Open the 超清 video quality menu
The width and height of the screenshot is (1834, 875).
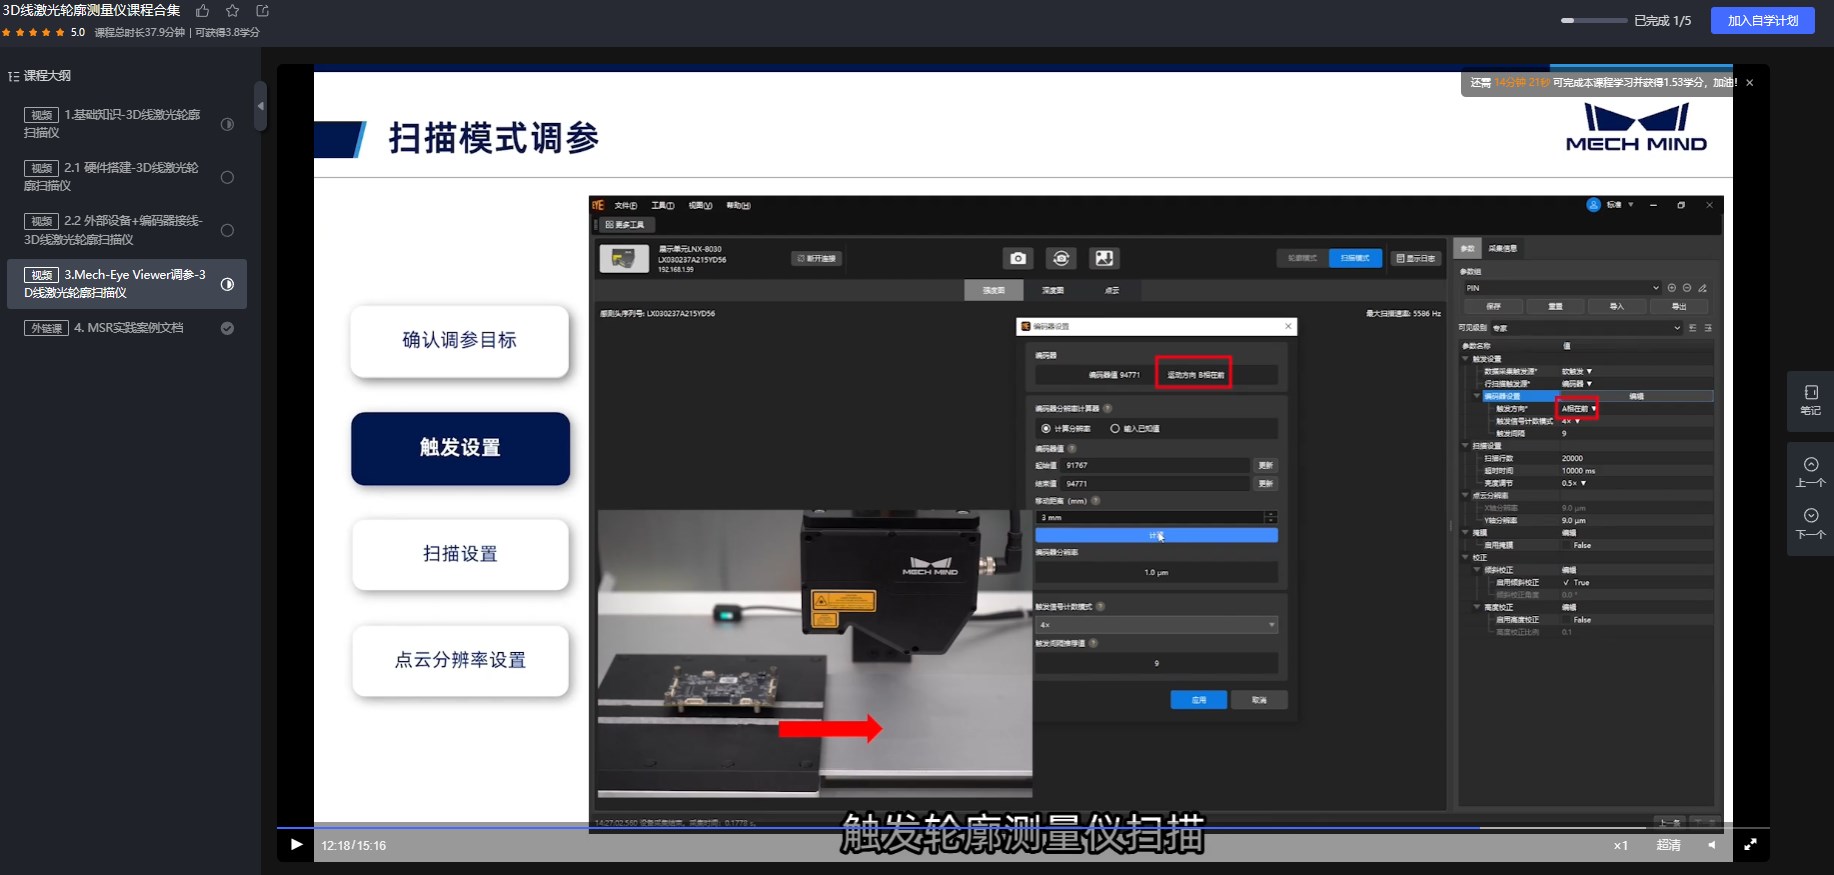[x=1668, y=845]
